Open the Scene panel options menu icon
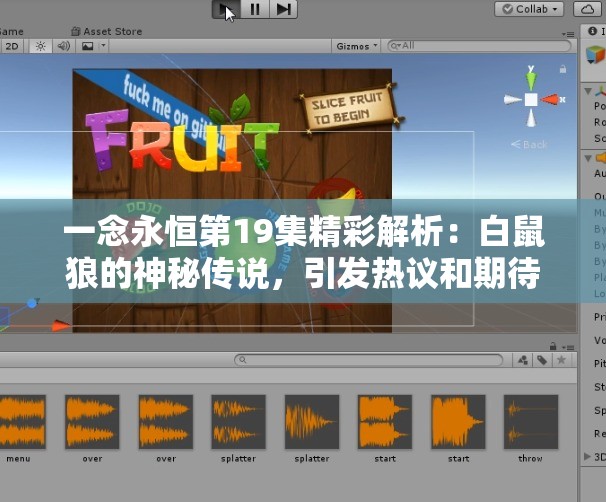The height and width of the screenshot is (502, 606). 568,34
